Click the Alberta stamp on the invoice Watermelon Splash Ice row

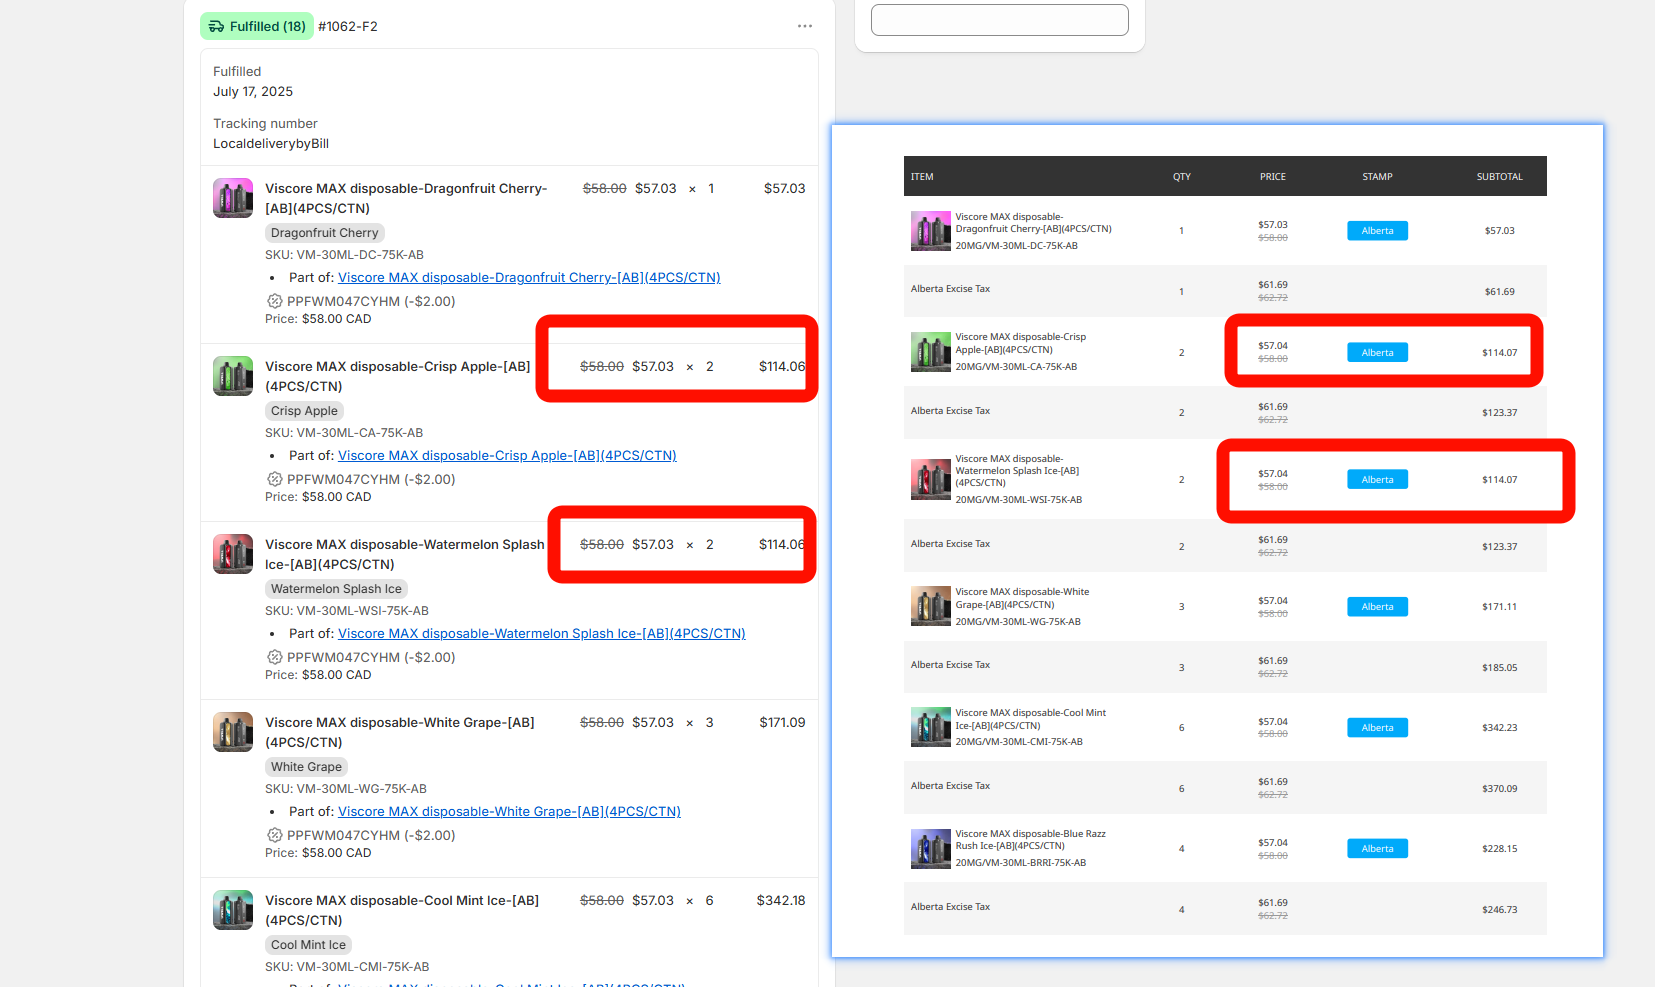[x=1377, y=480]
